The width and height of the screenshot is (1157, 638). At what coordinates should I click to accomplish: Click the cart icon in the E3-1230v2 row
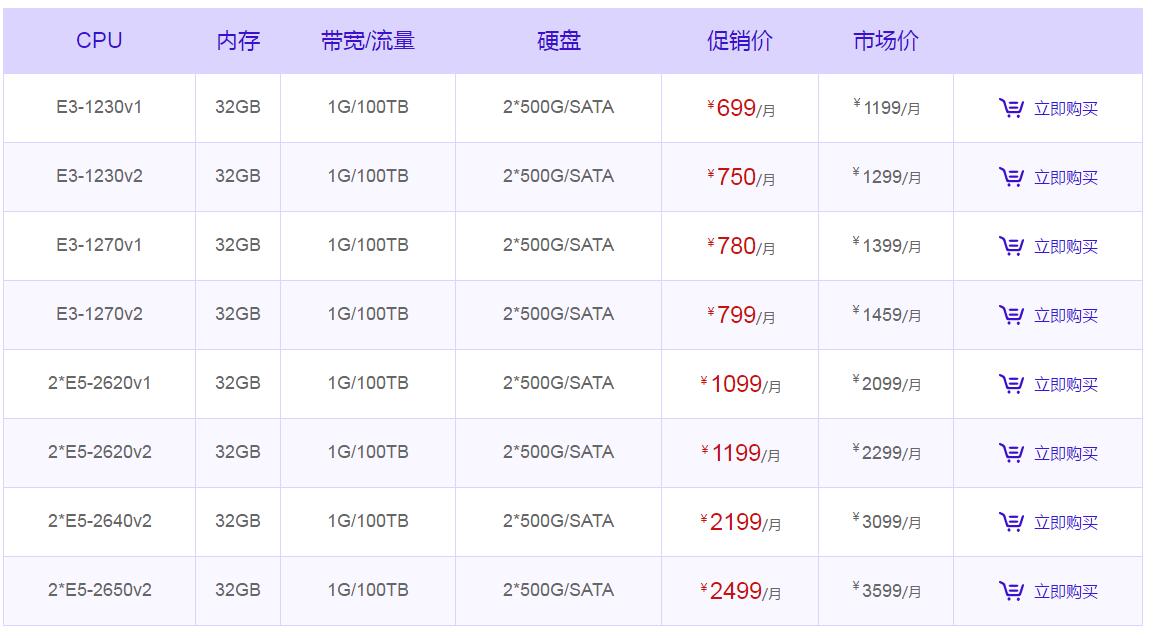pos(1011,177)
